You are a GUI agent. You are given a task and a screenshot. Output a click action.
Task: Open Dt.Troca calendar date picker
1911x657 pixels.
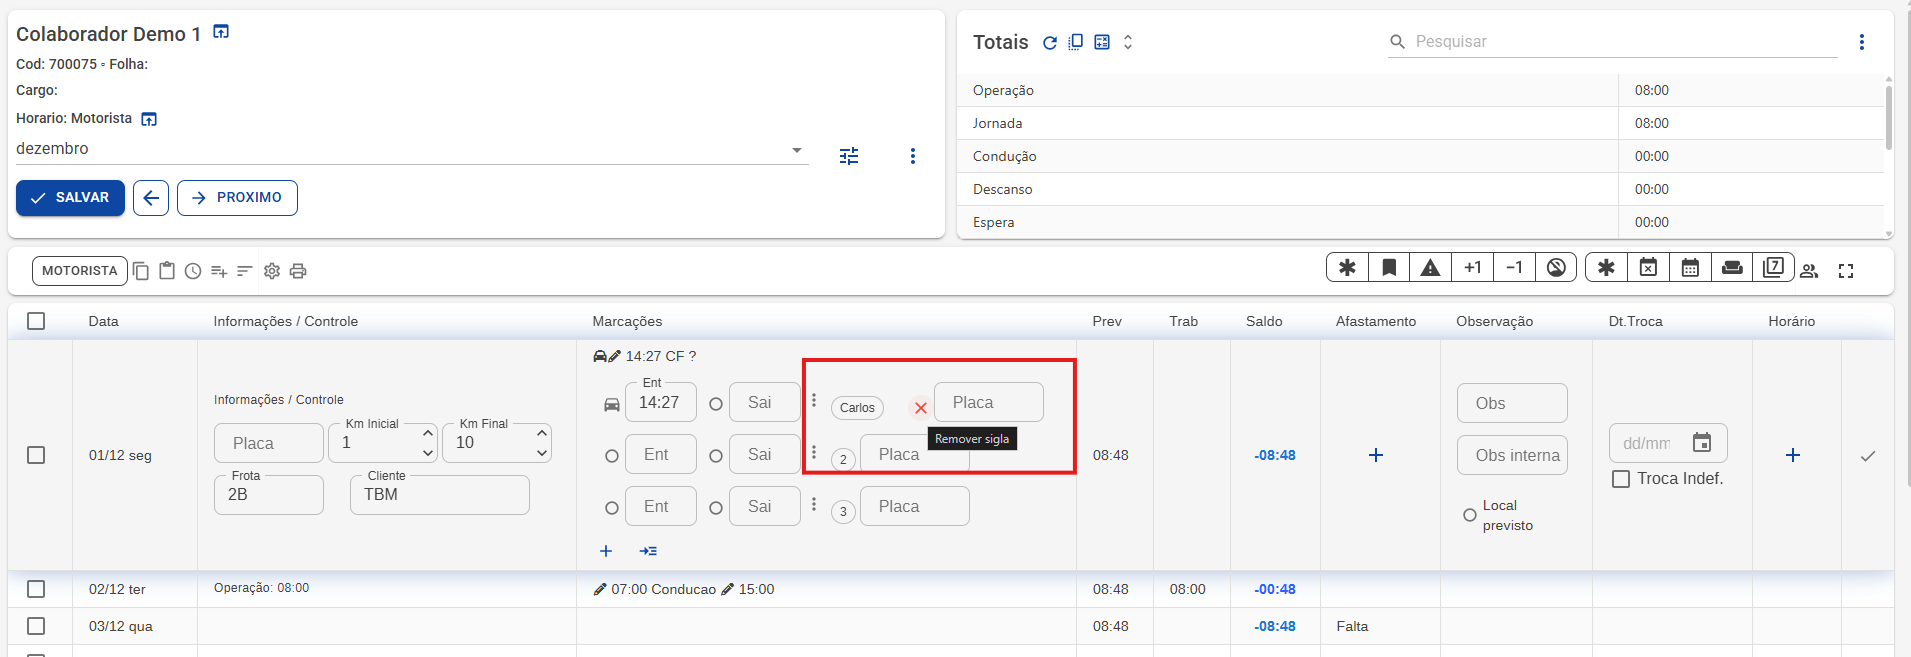pos(1702,443)
